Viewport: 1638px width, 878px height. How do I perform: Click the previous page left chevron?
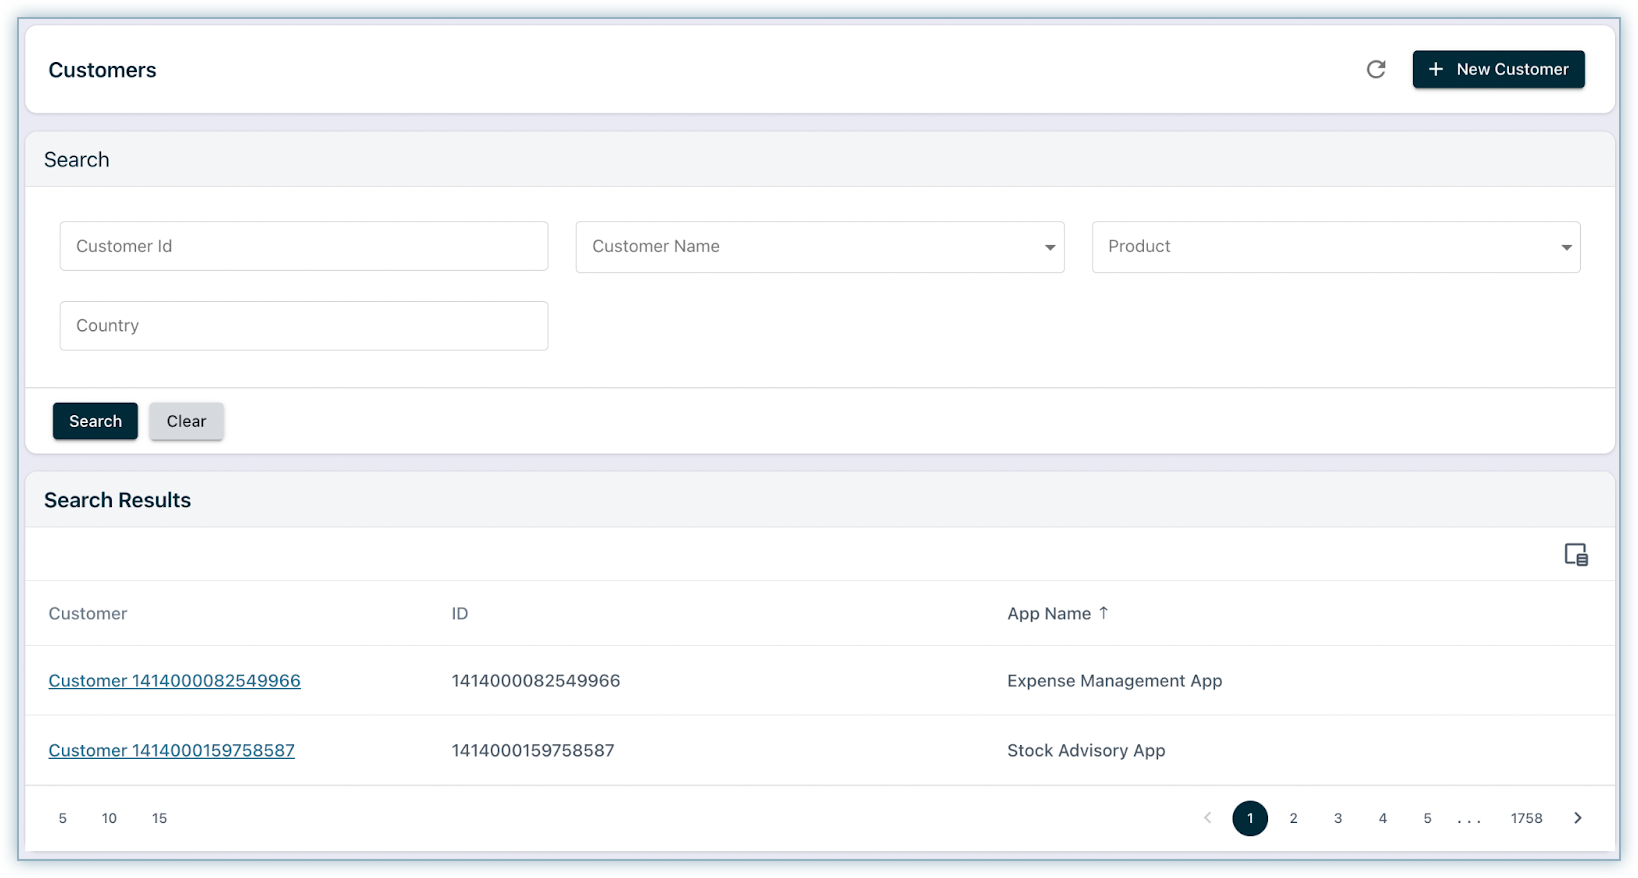click(x=1207, y=818)
